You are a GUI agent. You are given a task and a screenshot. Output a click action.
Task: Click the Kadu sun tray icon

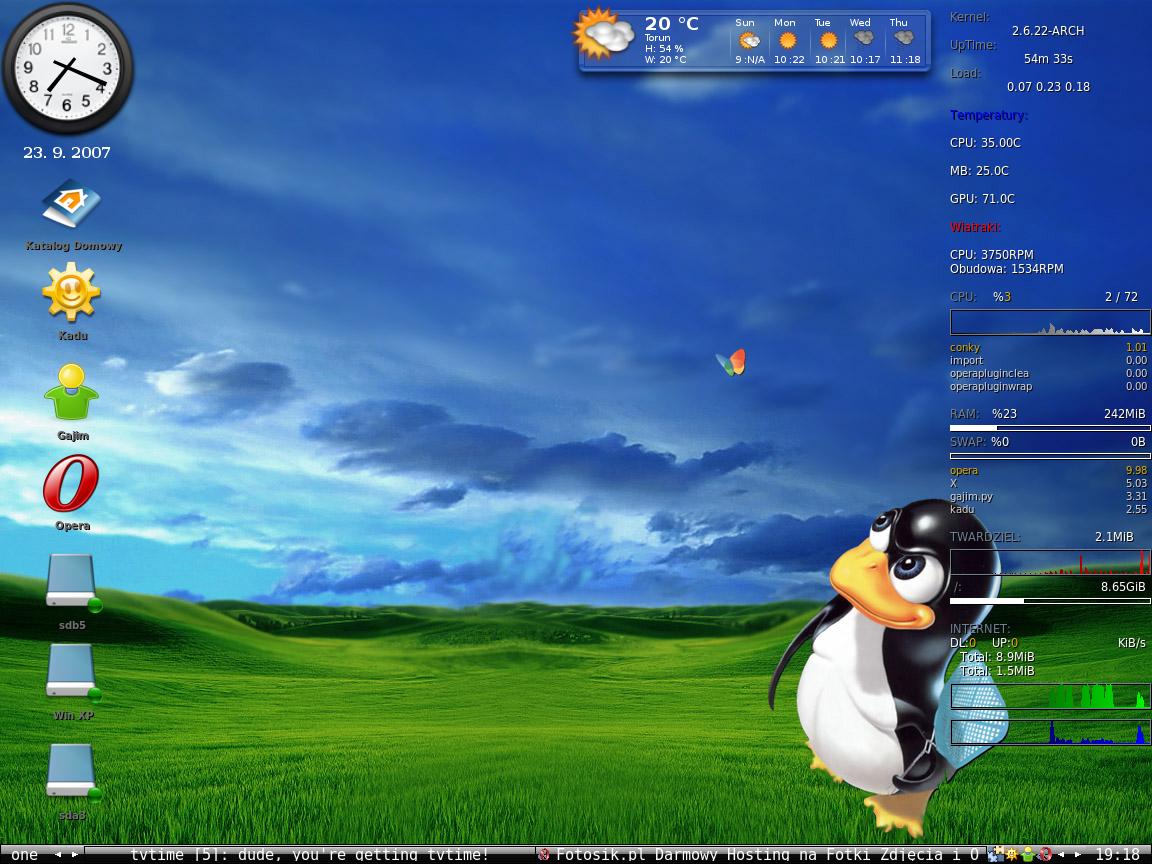pos(1011,854)
